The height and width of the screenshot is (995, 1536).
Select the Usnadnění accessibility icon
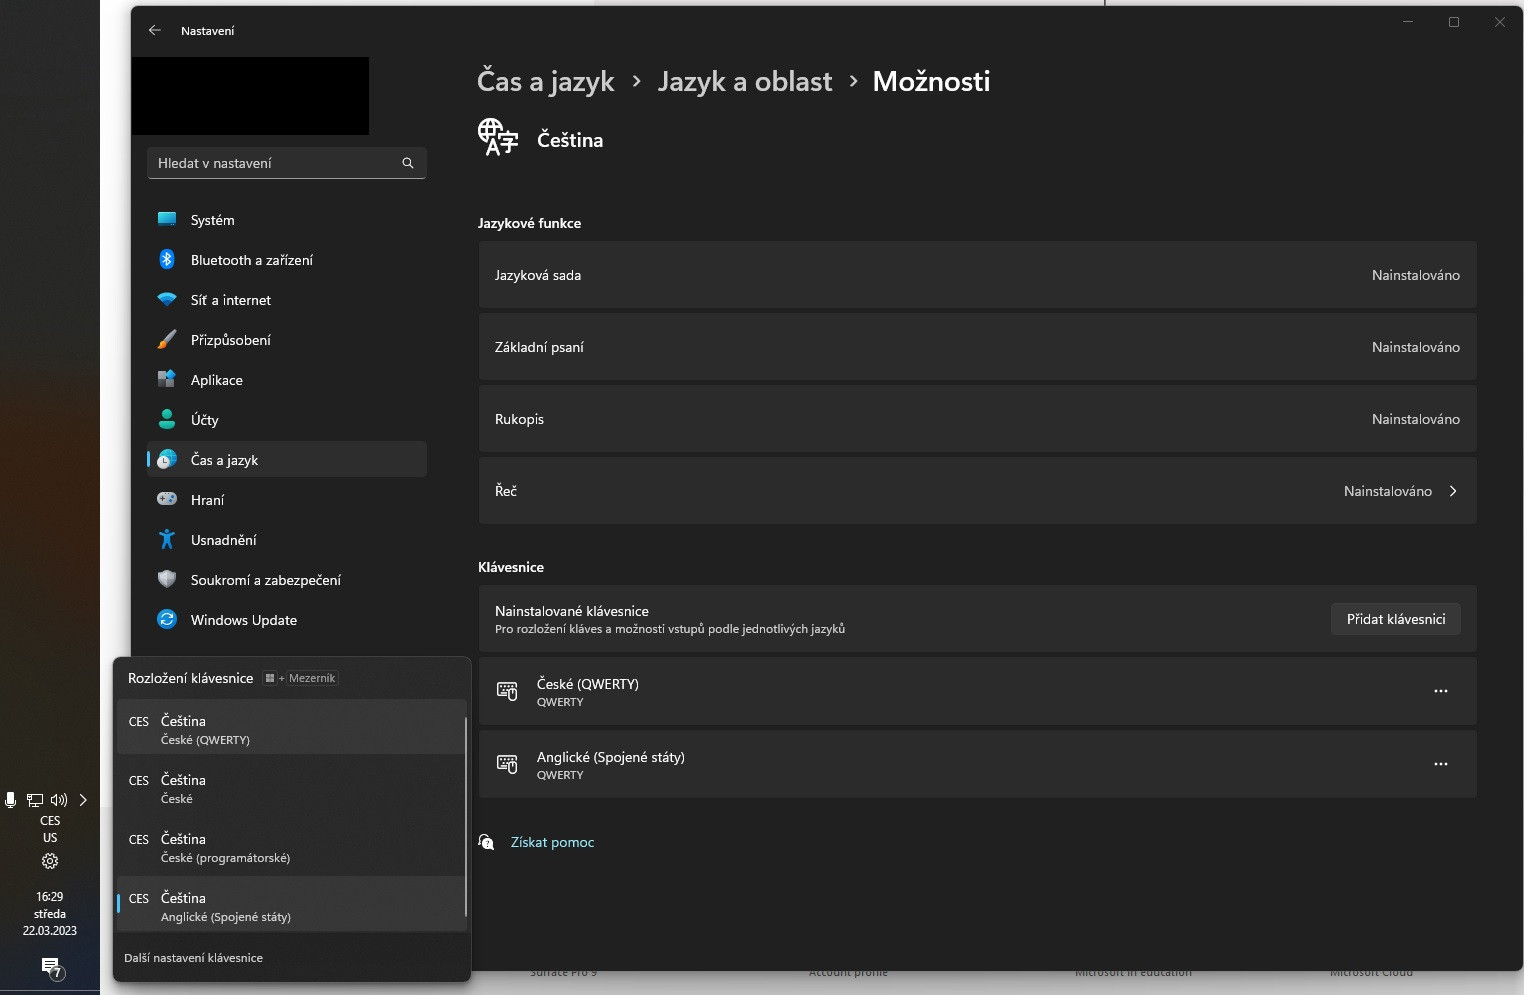click(x=166, y=539)
